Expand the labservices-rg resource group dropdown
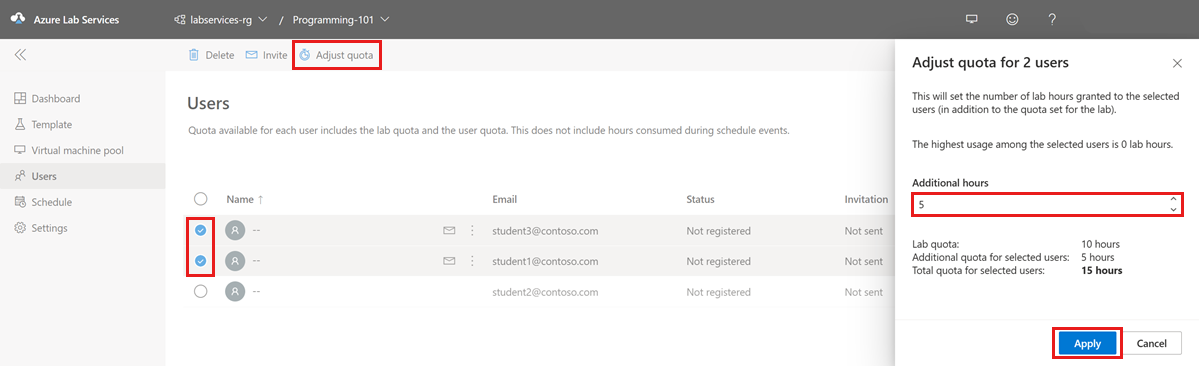The height and width of the screenshot is (366, 1199). 220,19
